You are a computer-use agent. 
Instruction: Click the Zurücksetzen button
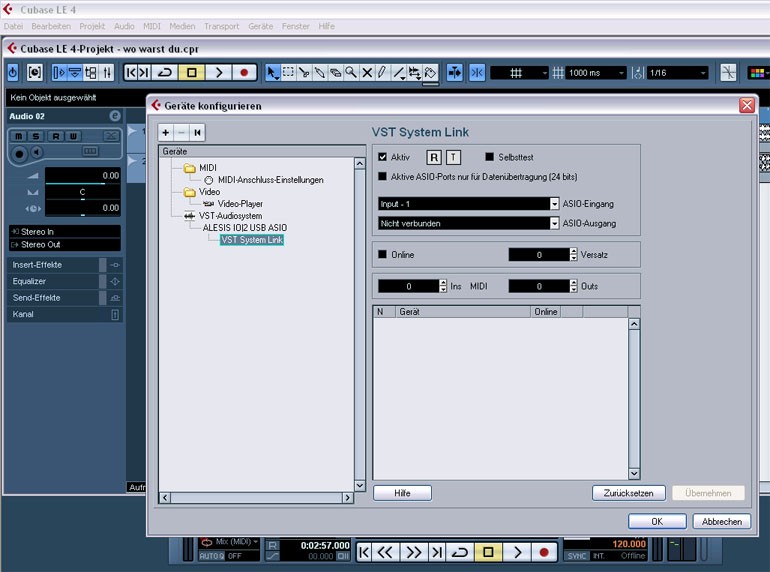(x=629, y=493)
